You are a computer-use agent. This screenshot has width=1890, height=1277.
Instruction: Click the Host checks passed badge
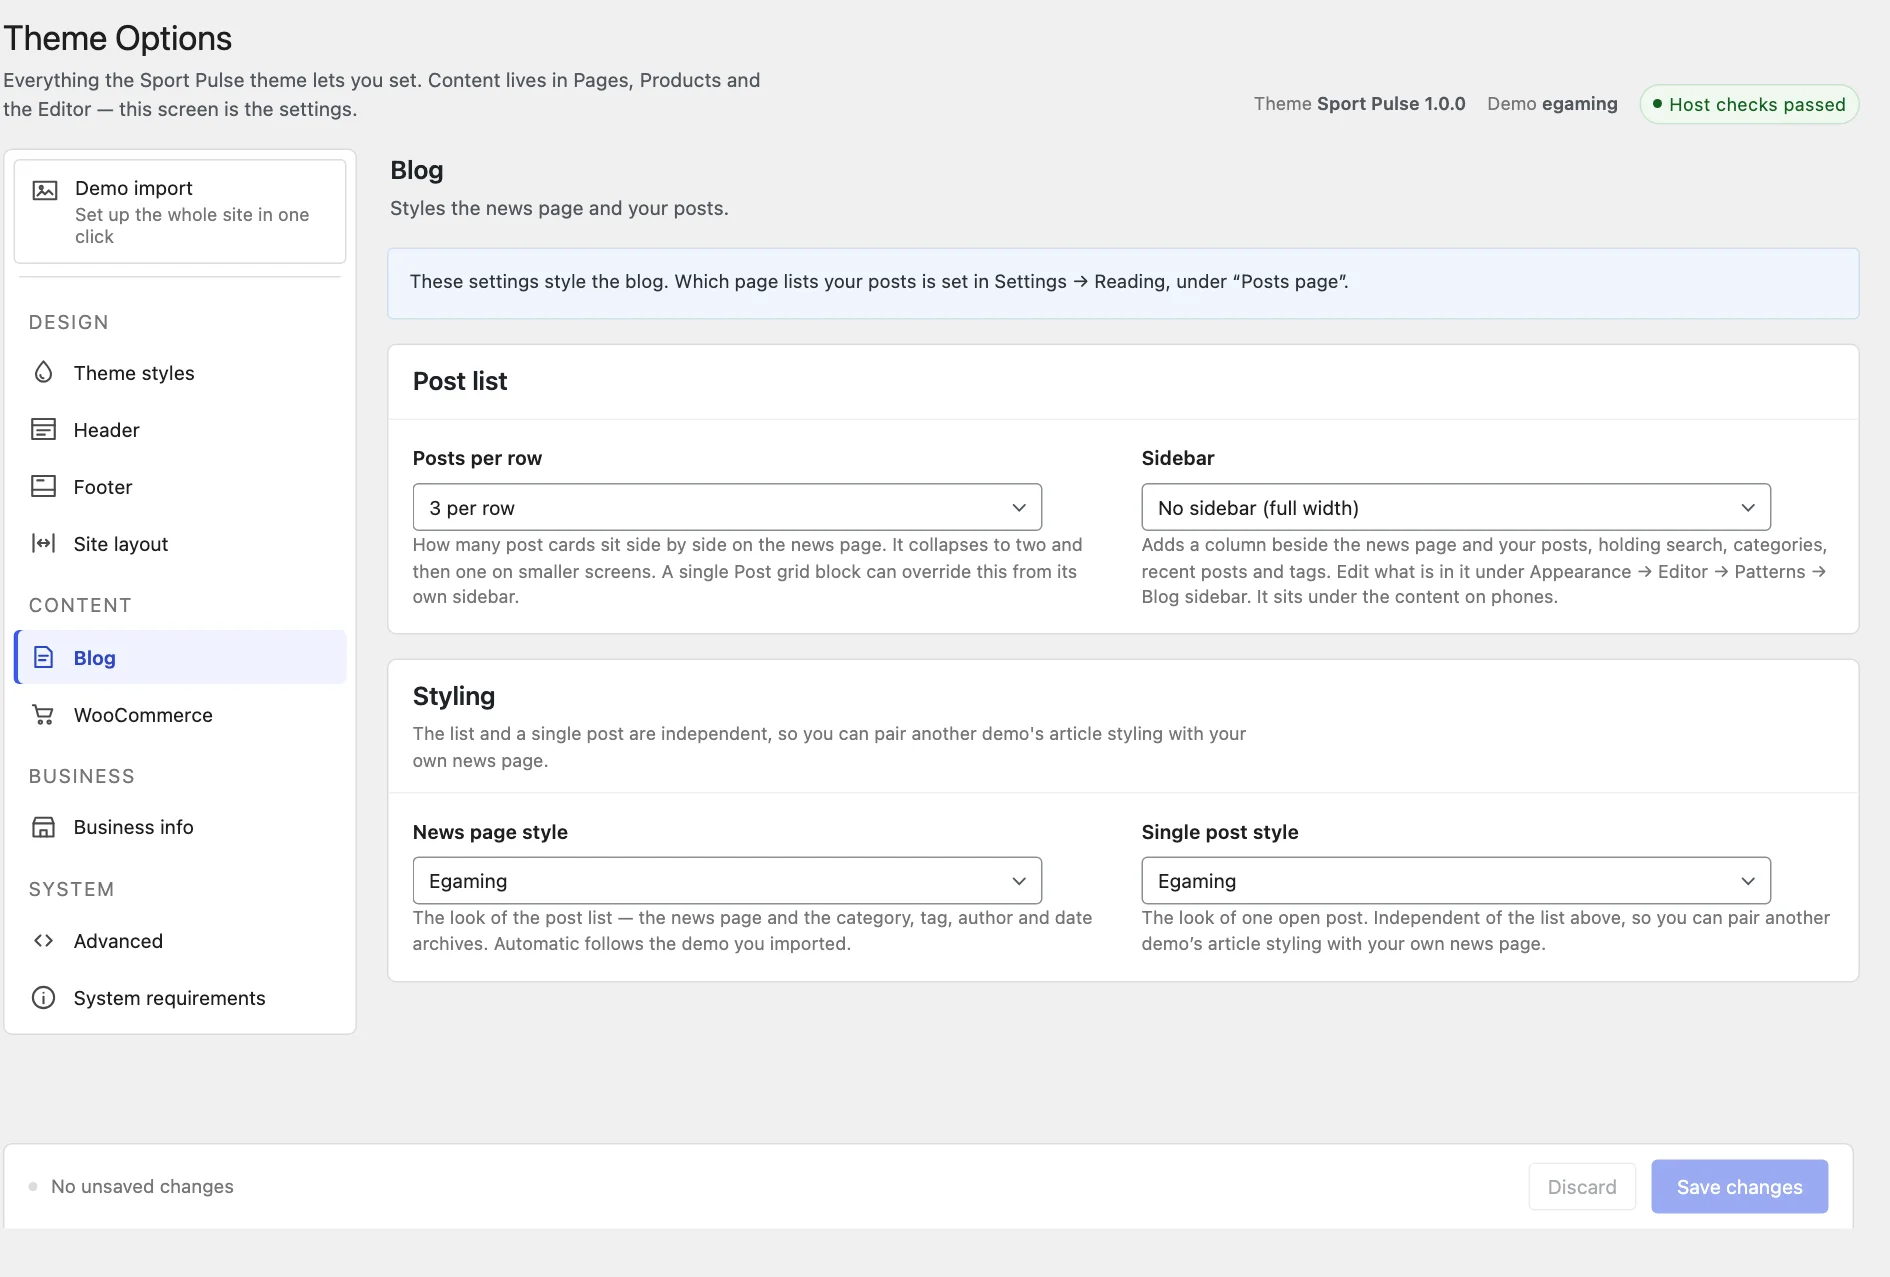[x=1749, y=104]
